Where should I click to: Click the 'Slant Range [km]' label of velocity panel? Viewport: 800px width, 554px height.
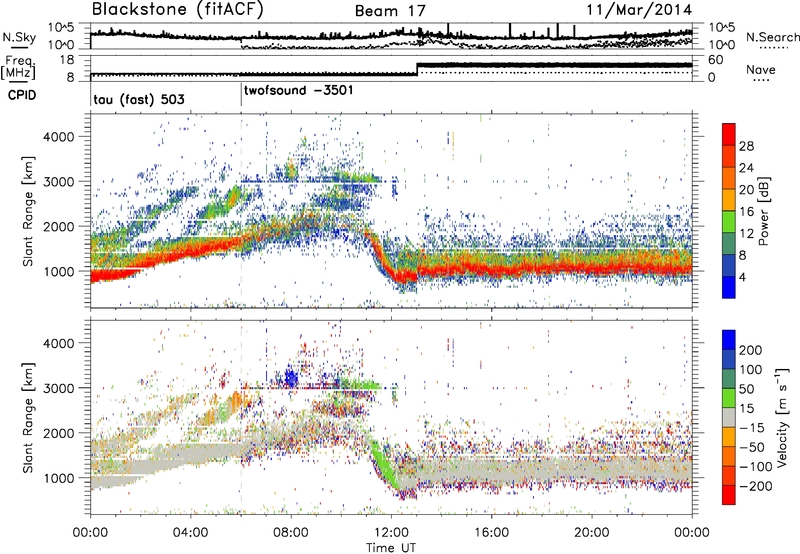pyautogui.click(x=28, y=418)
